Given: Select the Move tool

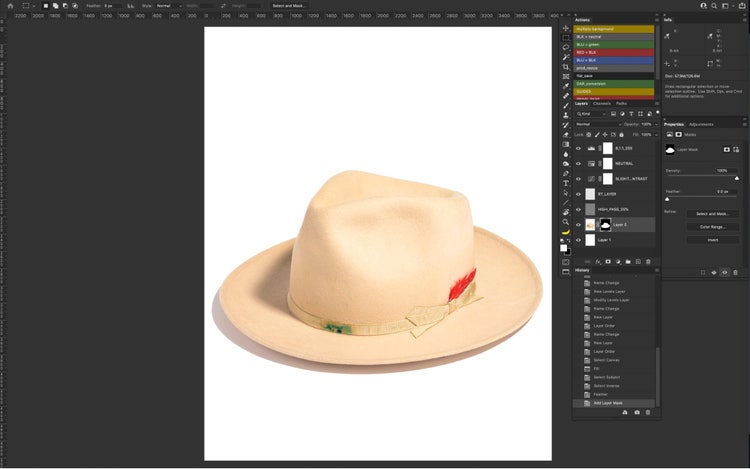Looking at the screenshot, I should click(566, 28).
